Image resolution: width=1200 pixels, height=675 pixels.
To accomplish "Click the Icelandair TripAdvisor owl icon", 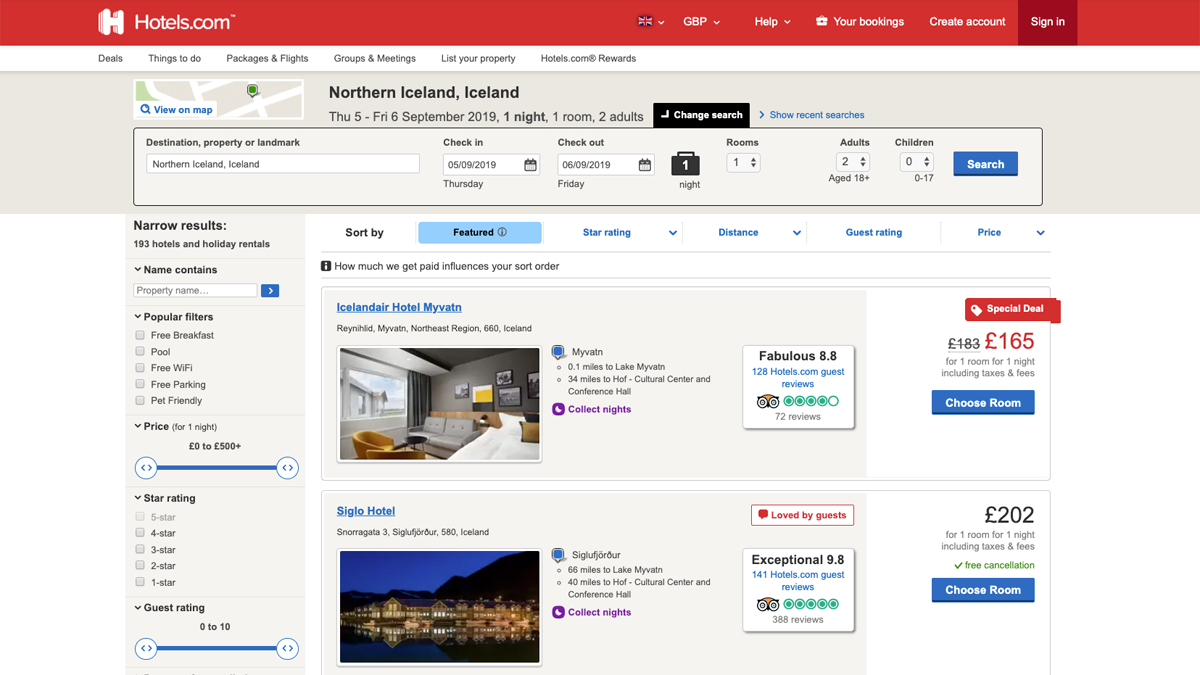I will 768,402.
